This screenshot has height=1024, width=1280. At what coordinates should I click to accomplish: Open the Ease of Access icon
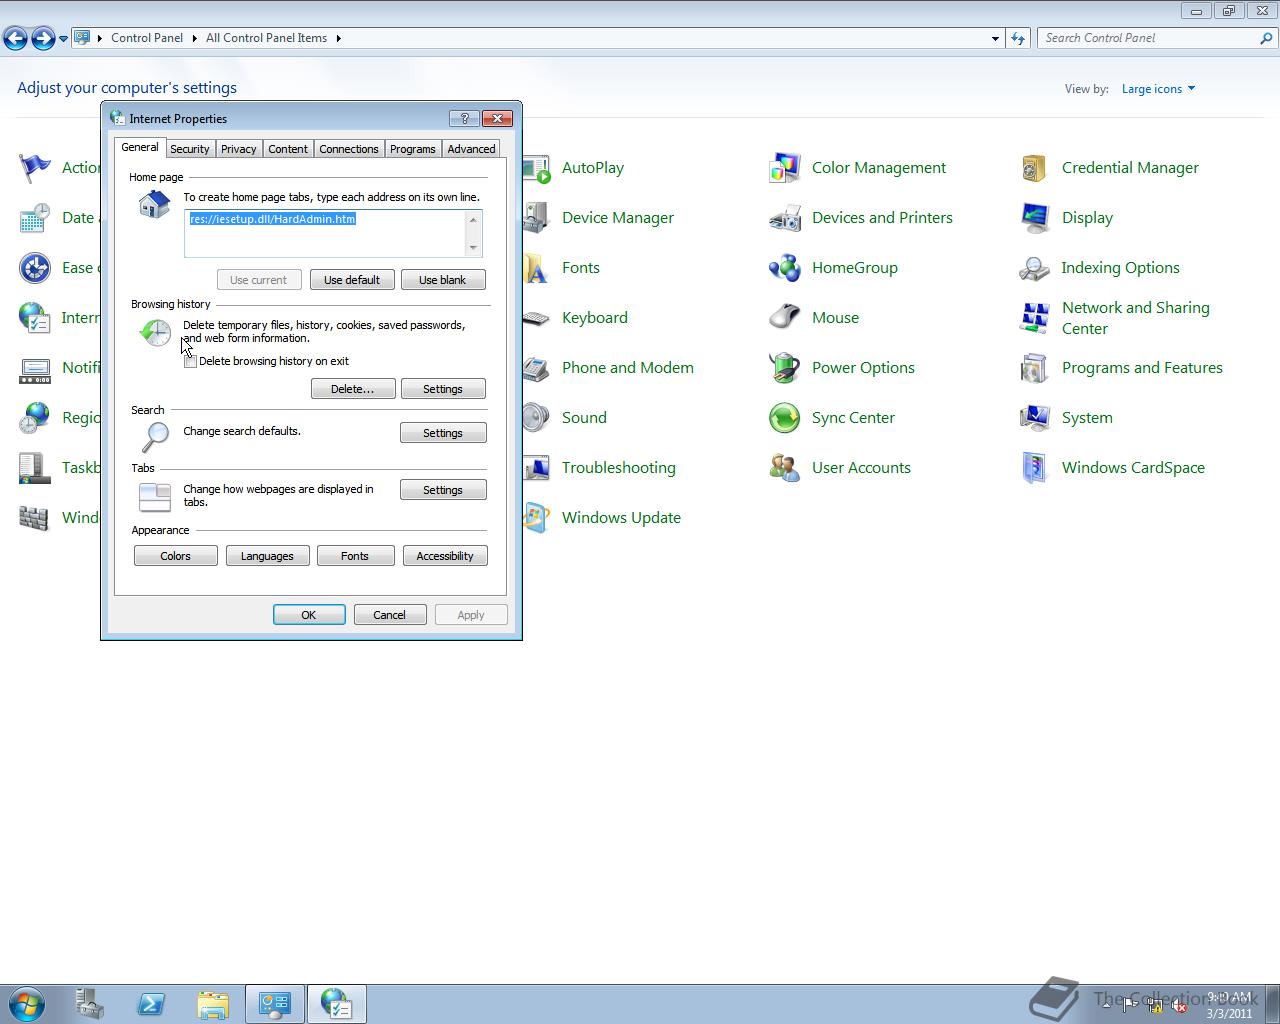(35, 268)
